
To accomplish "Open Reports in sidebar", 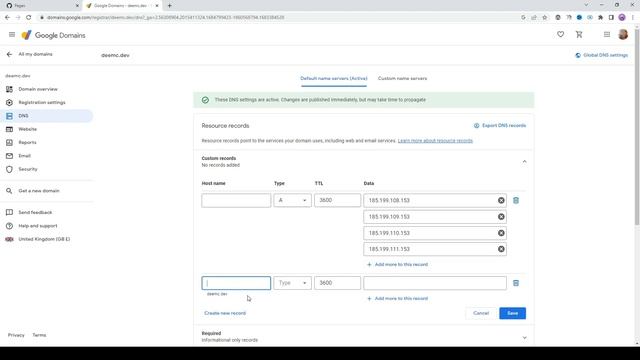I will [27, 142].
